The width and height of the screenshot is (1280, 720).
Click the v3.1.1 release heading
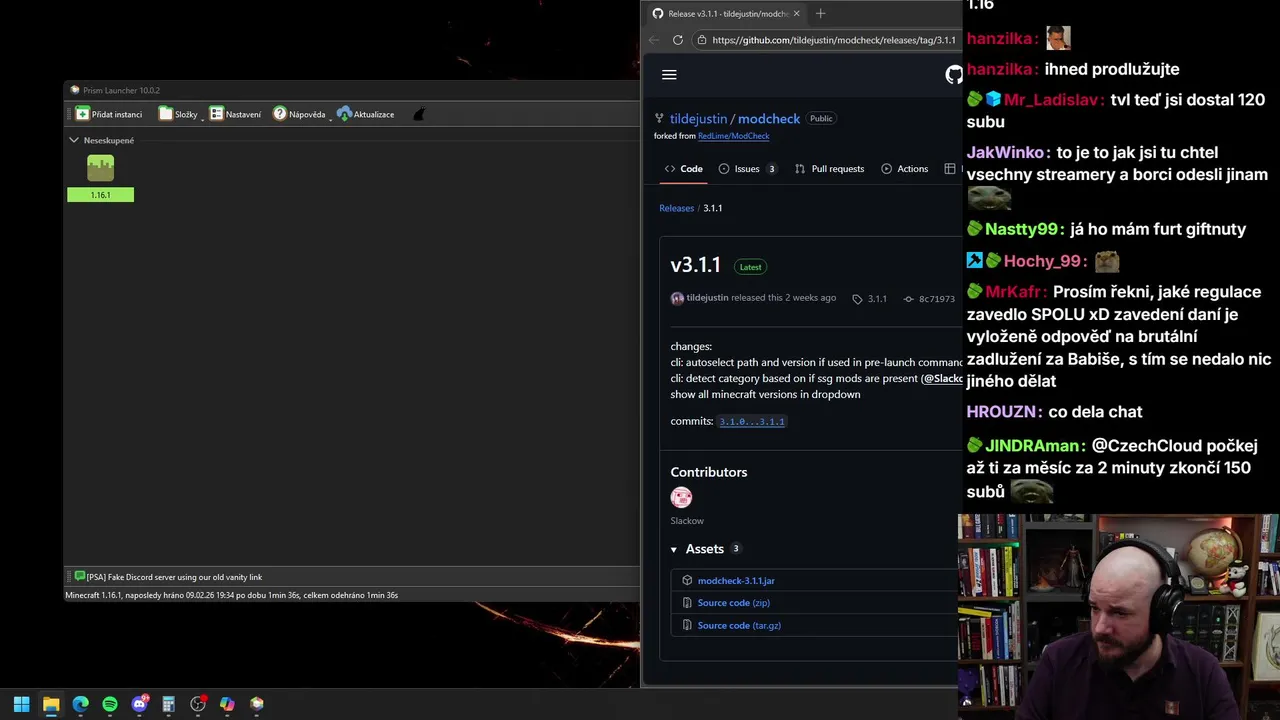pyautogui.click(x=695, y=265)
